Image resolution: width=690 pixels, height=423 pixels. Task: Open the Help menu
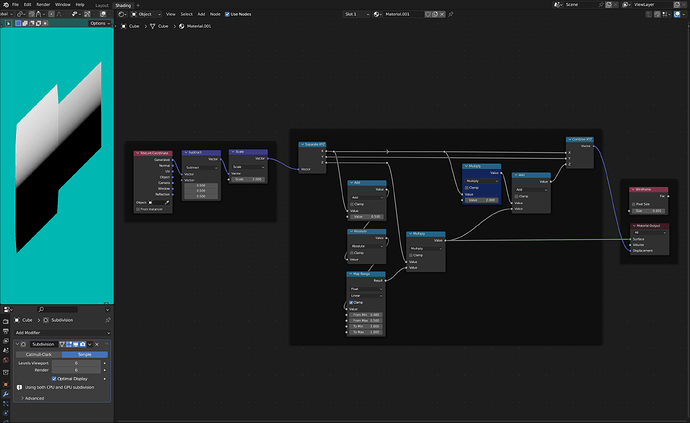pyautogui.click(x=80, y=4)
